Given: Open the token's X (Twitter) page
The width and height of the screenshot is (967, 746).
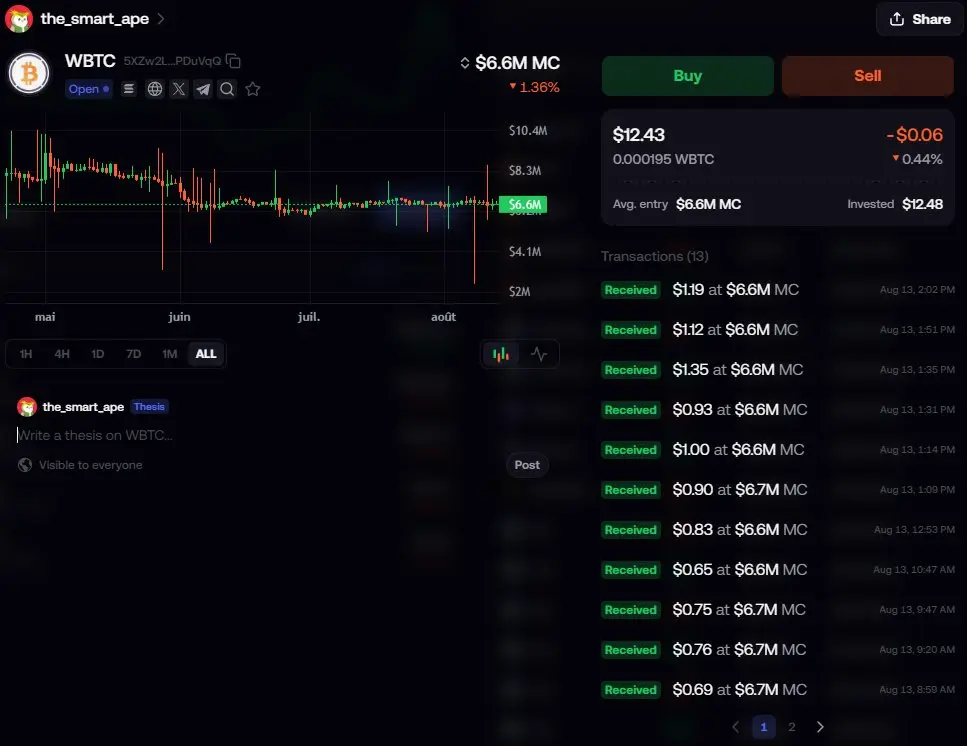Looking at the screenshot, I should [179, 89].
